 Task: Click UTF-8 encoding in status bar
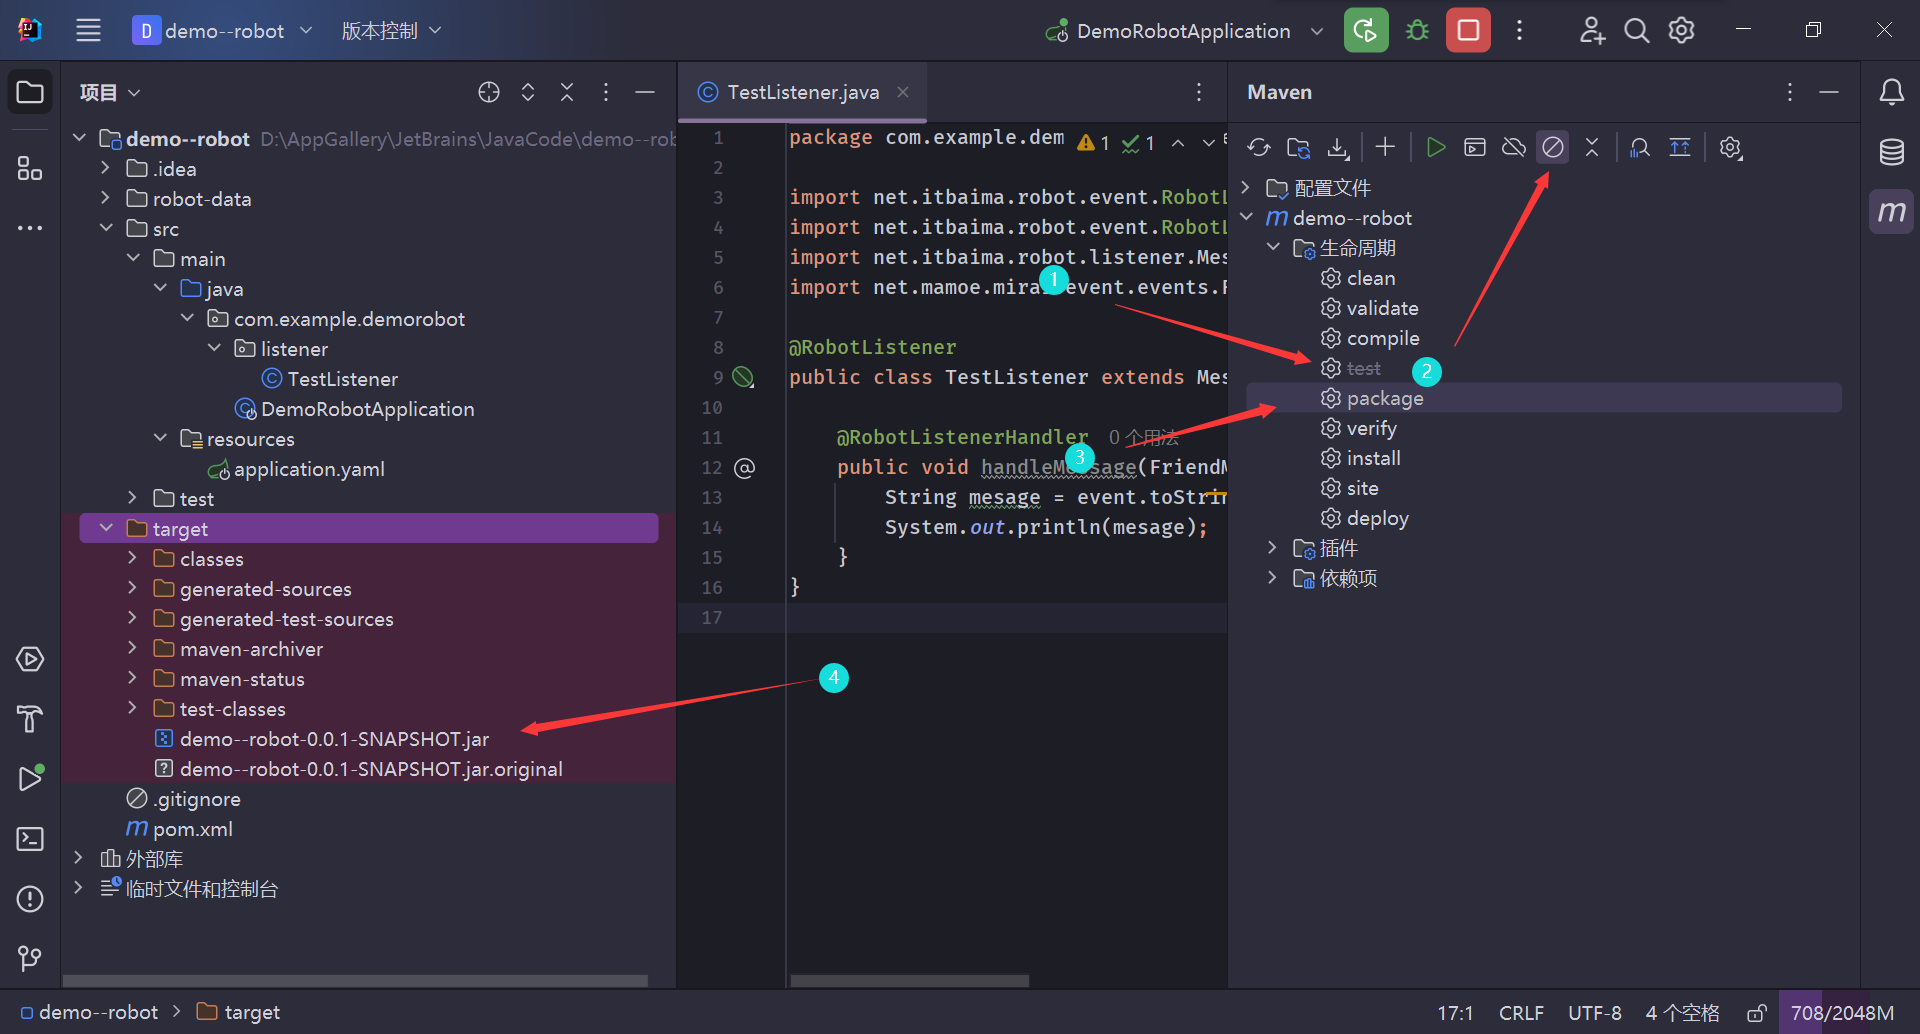1594,1013
